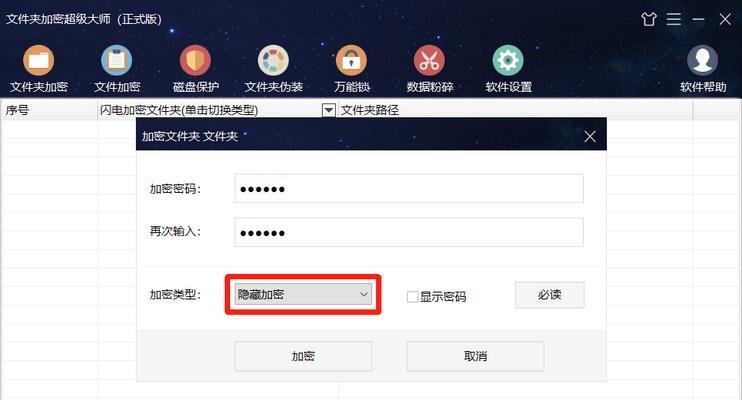Screen dimensions: 742x400
Task: Close the 加密文件夹 dialog
Action: [x=590, y=136]
